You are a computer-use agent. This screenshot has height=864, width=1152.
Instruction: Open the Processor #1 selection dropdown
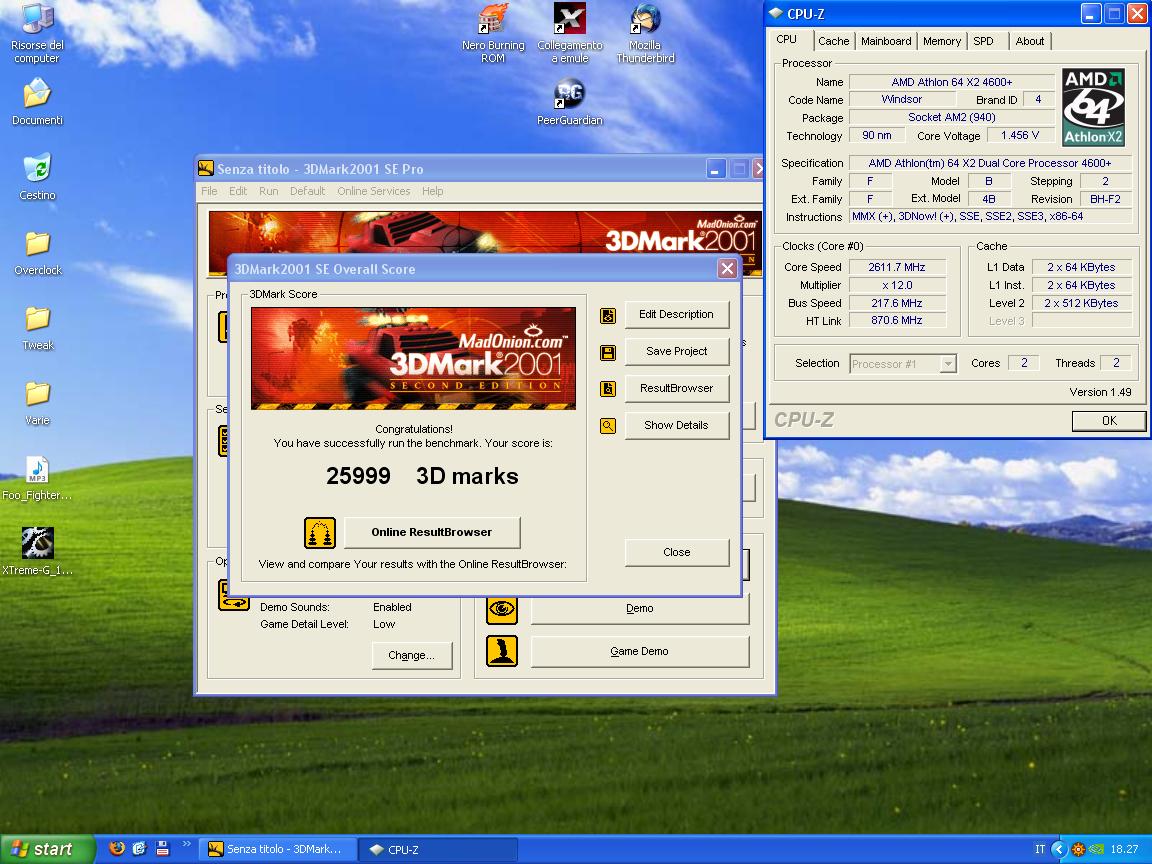(x=903, y=364)
